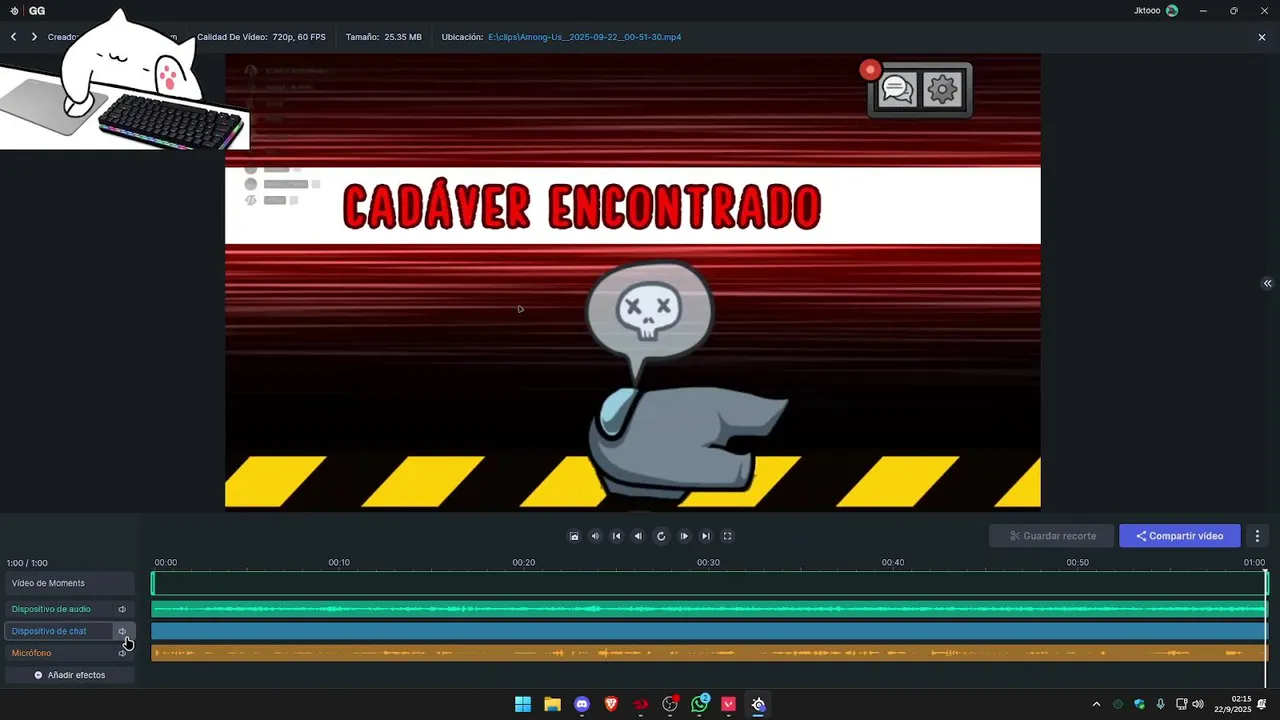Click the microphone tray icon
Viewport: 1280px width, 720px height.
pos(1160,704)
